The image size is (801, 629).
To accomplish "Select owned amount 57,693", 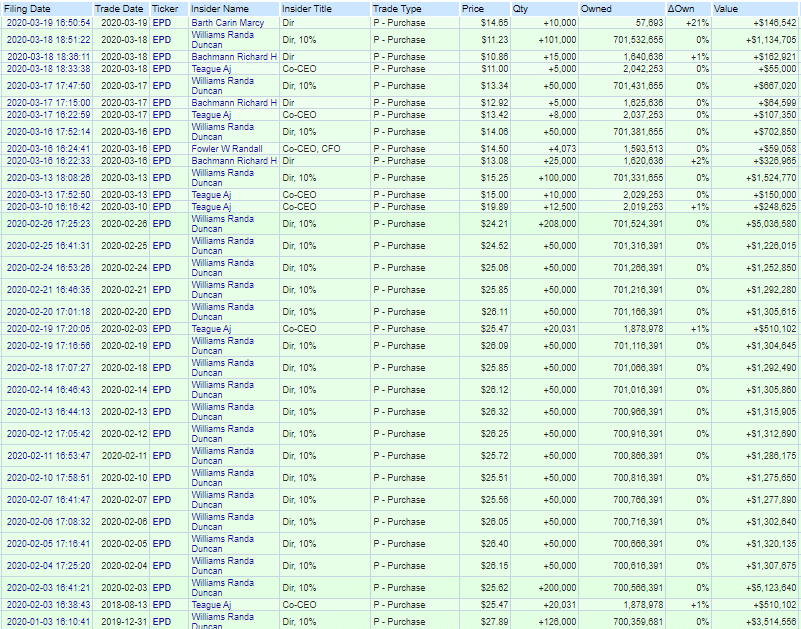I will (x=649, y=23).
